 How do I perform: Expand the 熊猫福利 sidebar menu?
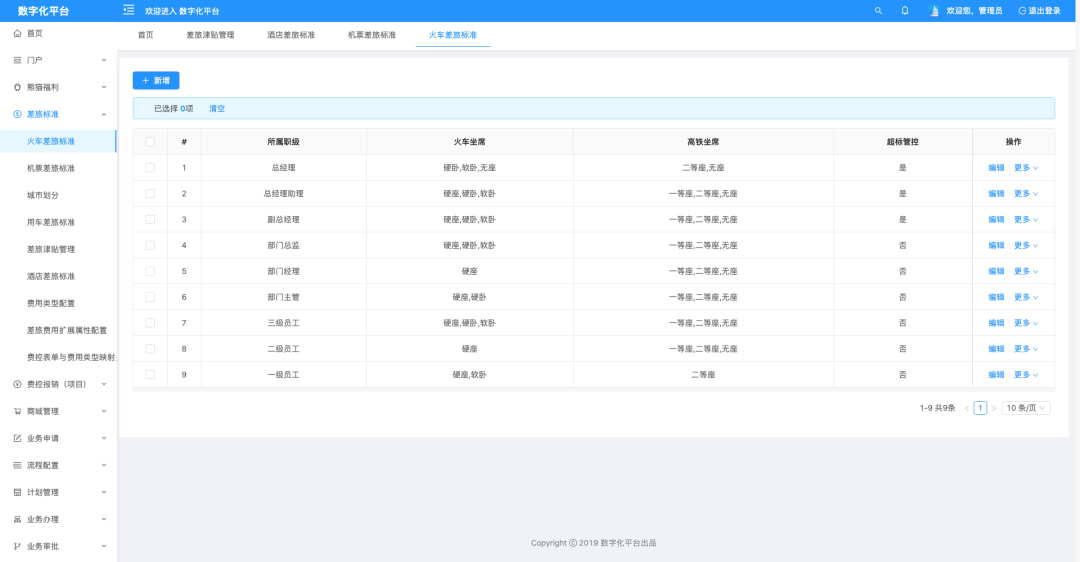(104, 87)
